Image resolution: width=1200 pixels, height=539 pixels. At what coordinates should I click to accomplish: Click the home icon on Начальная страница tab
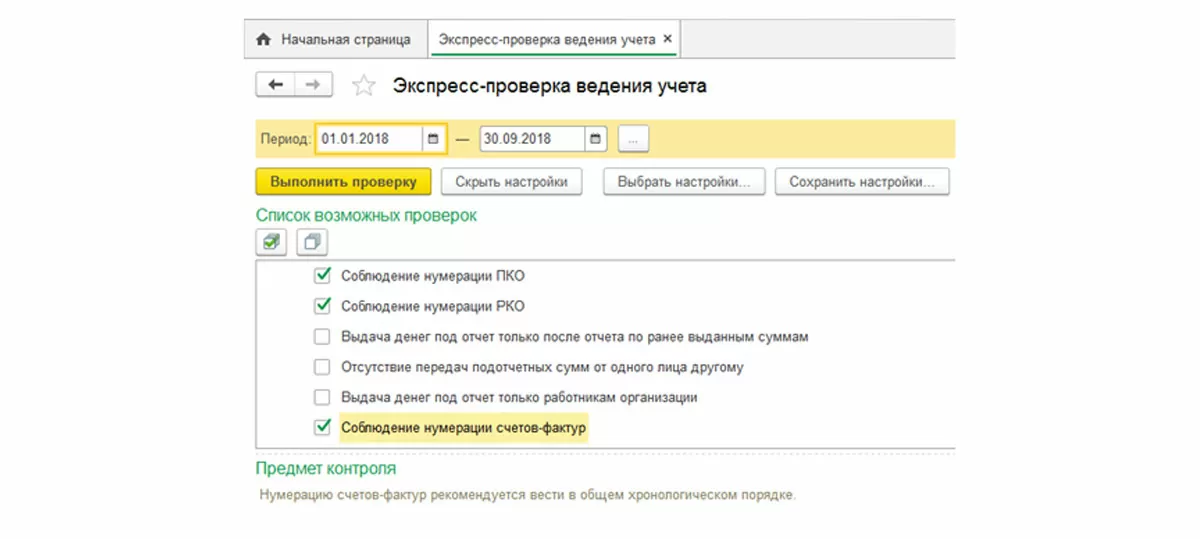264,40
